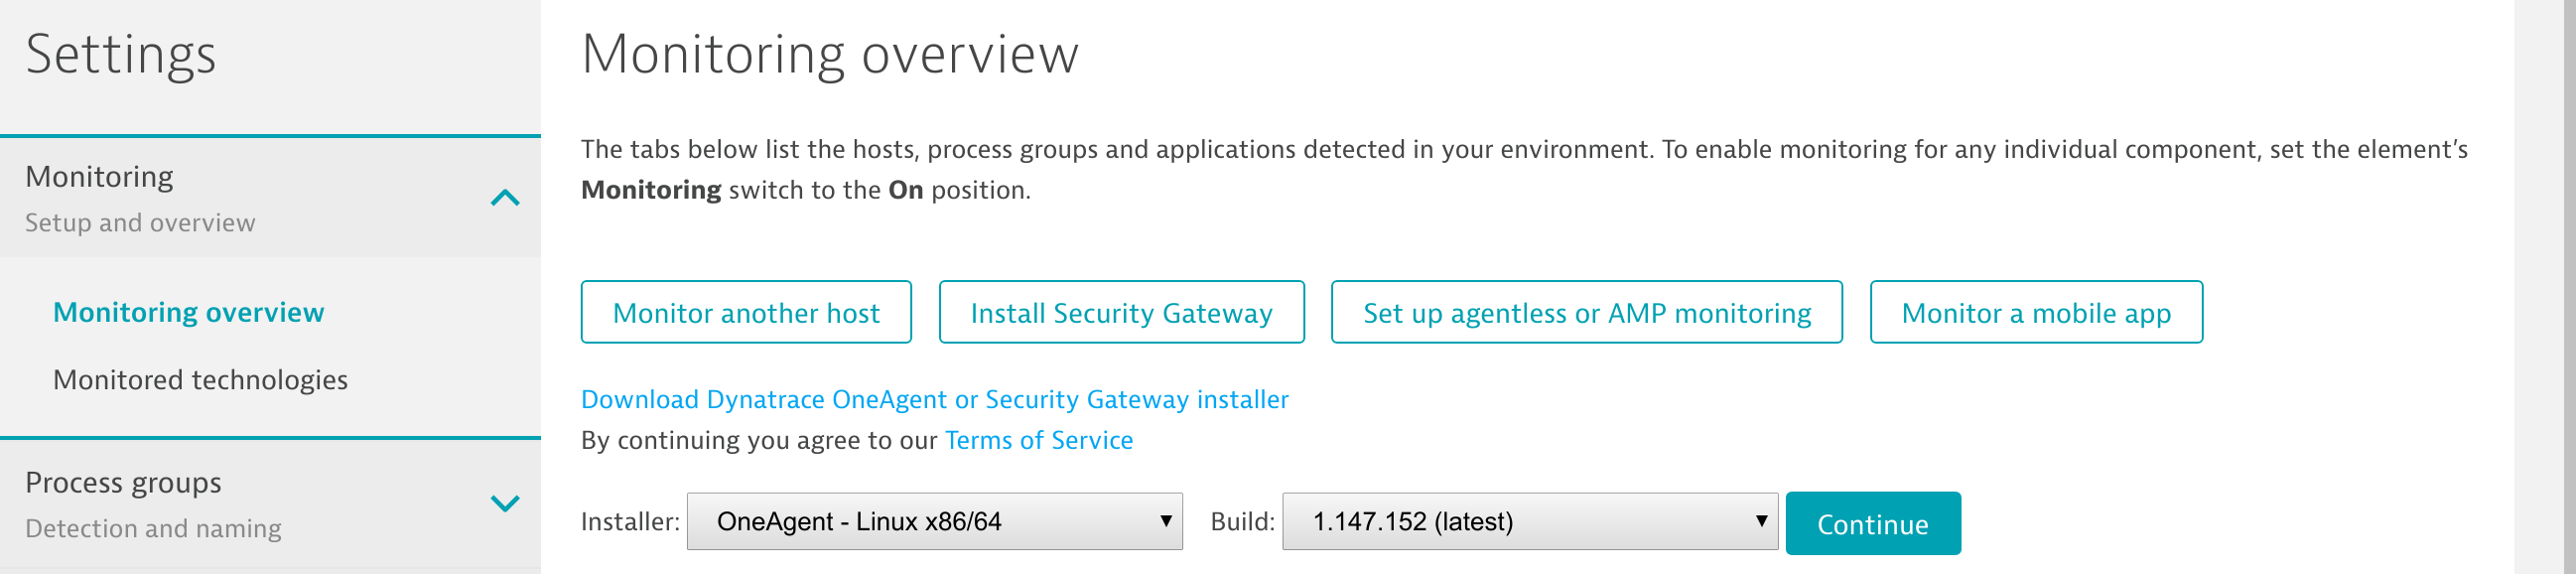Screen dimensions: 2576x574
Task: Collapse the Monitoring section chevron
Action: (x=505, y=198)
